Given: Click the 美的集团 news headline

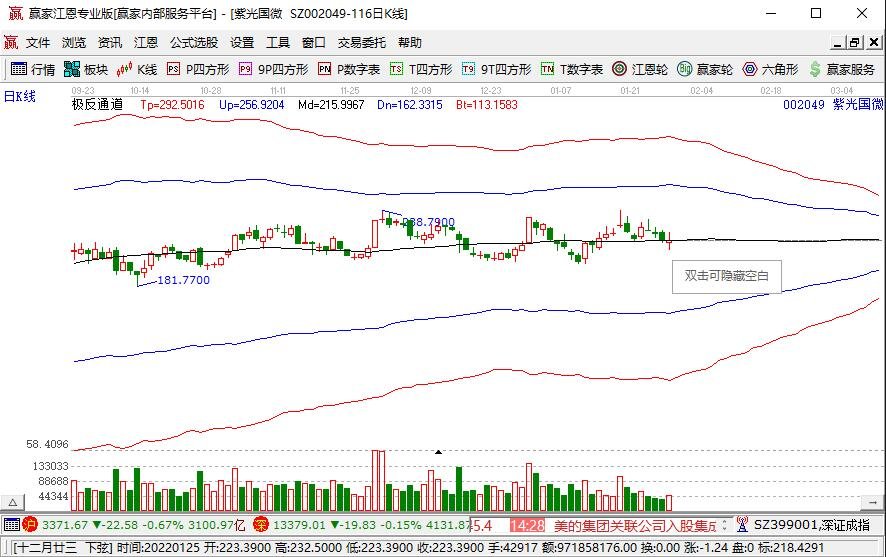Looking at the screenshot, I should pos(635,525).
